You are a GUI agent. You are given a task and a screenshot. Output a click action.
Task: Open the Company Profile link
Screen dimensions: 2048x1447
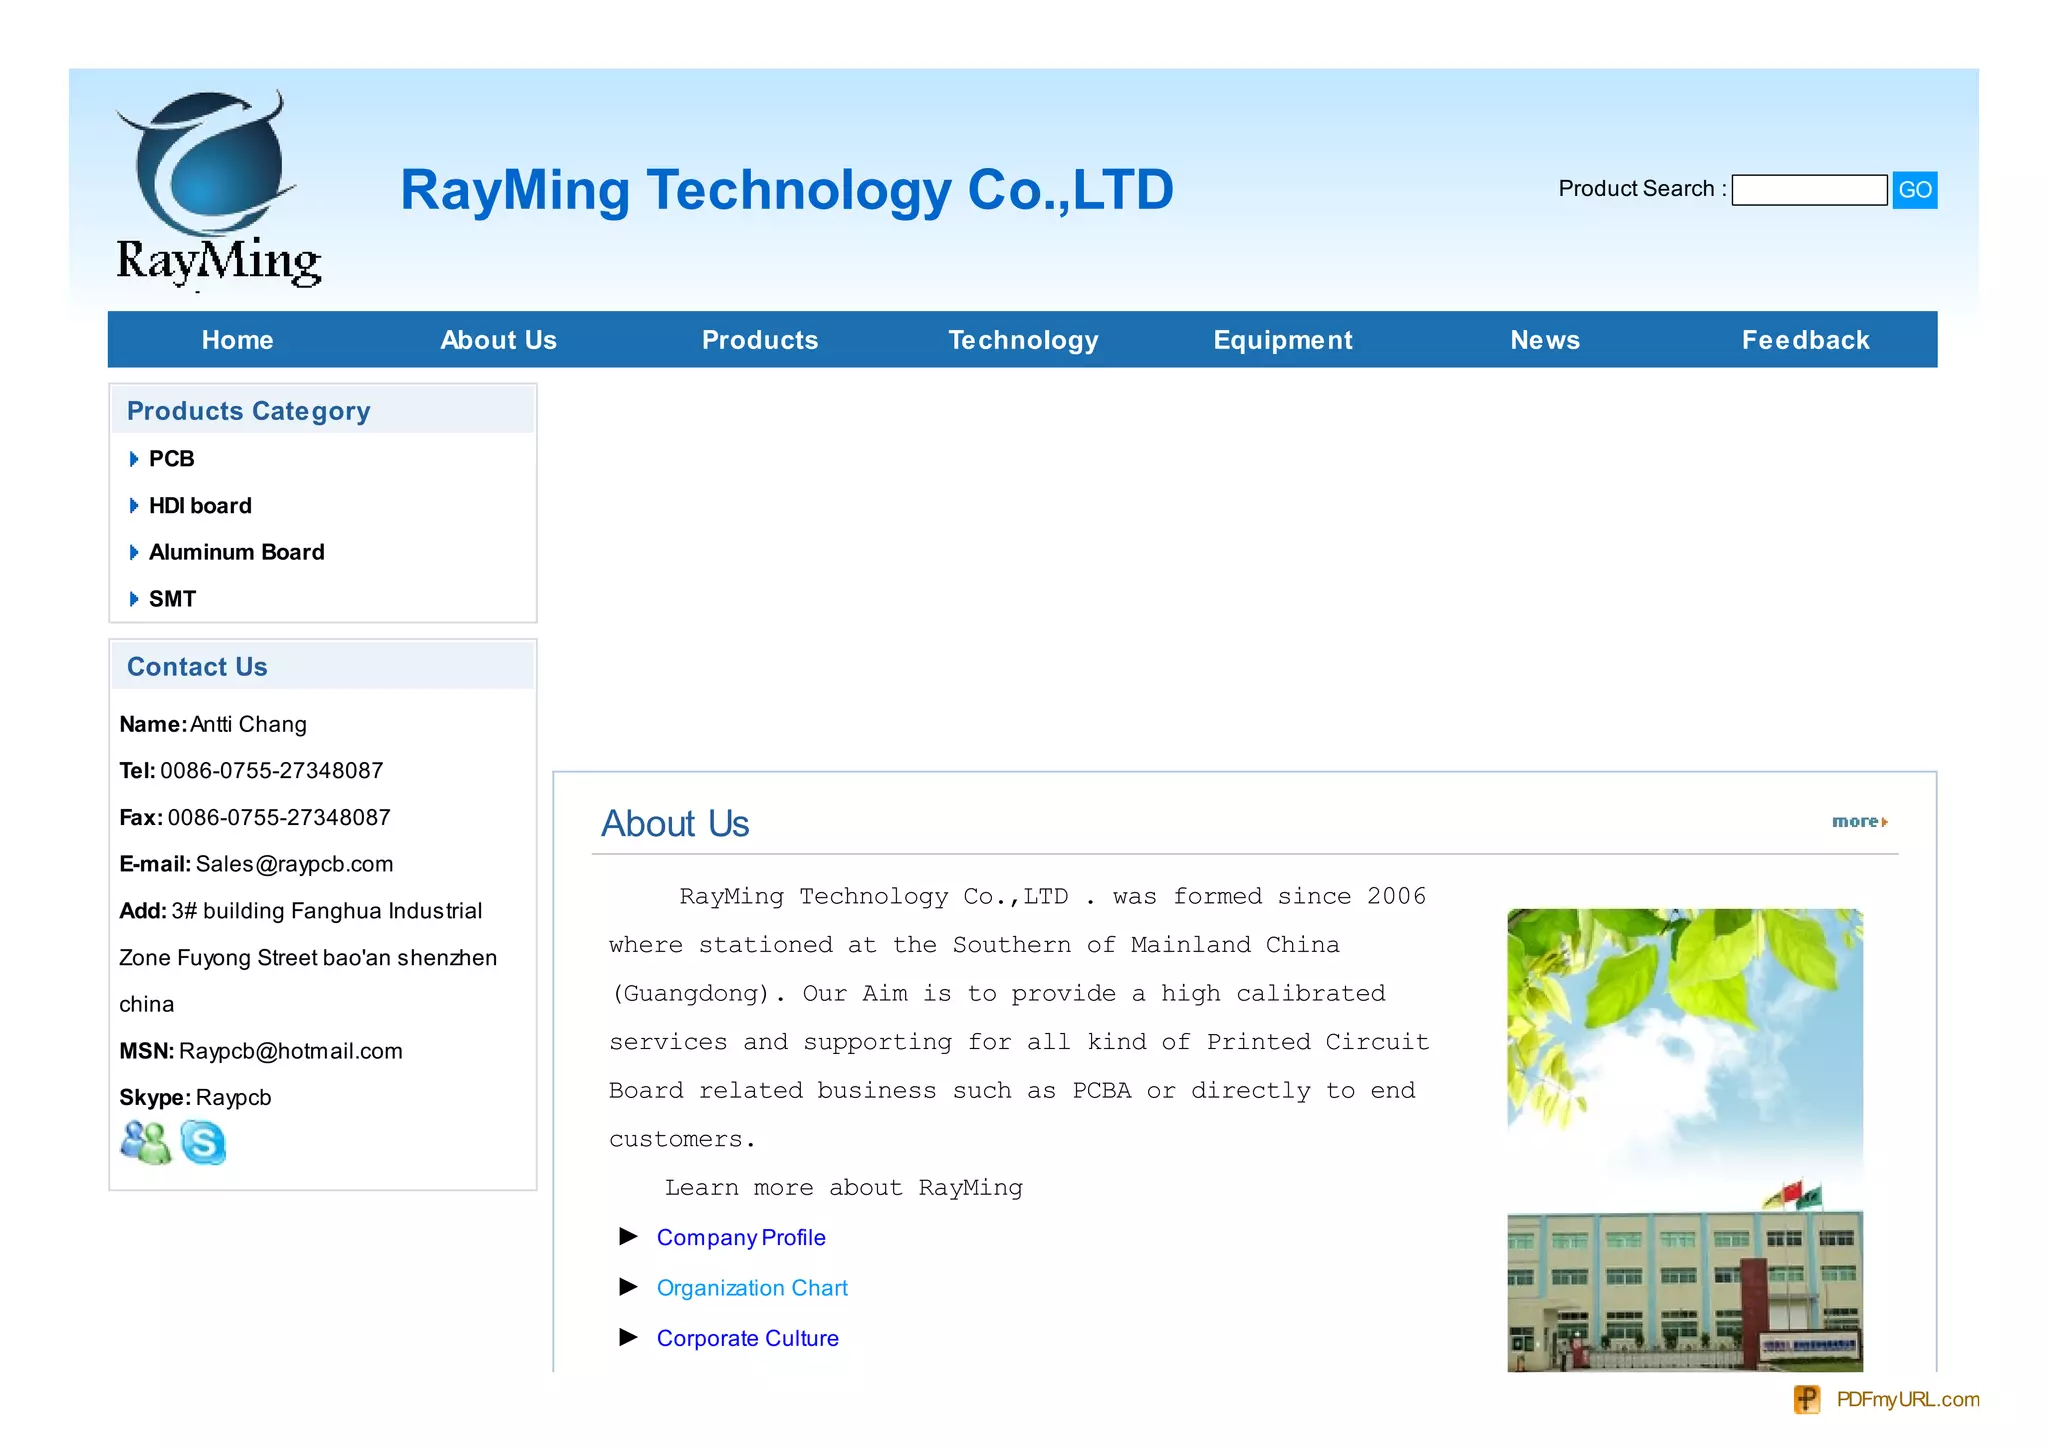click(x=740, y=1237)
